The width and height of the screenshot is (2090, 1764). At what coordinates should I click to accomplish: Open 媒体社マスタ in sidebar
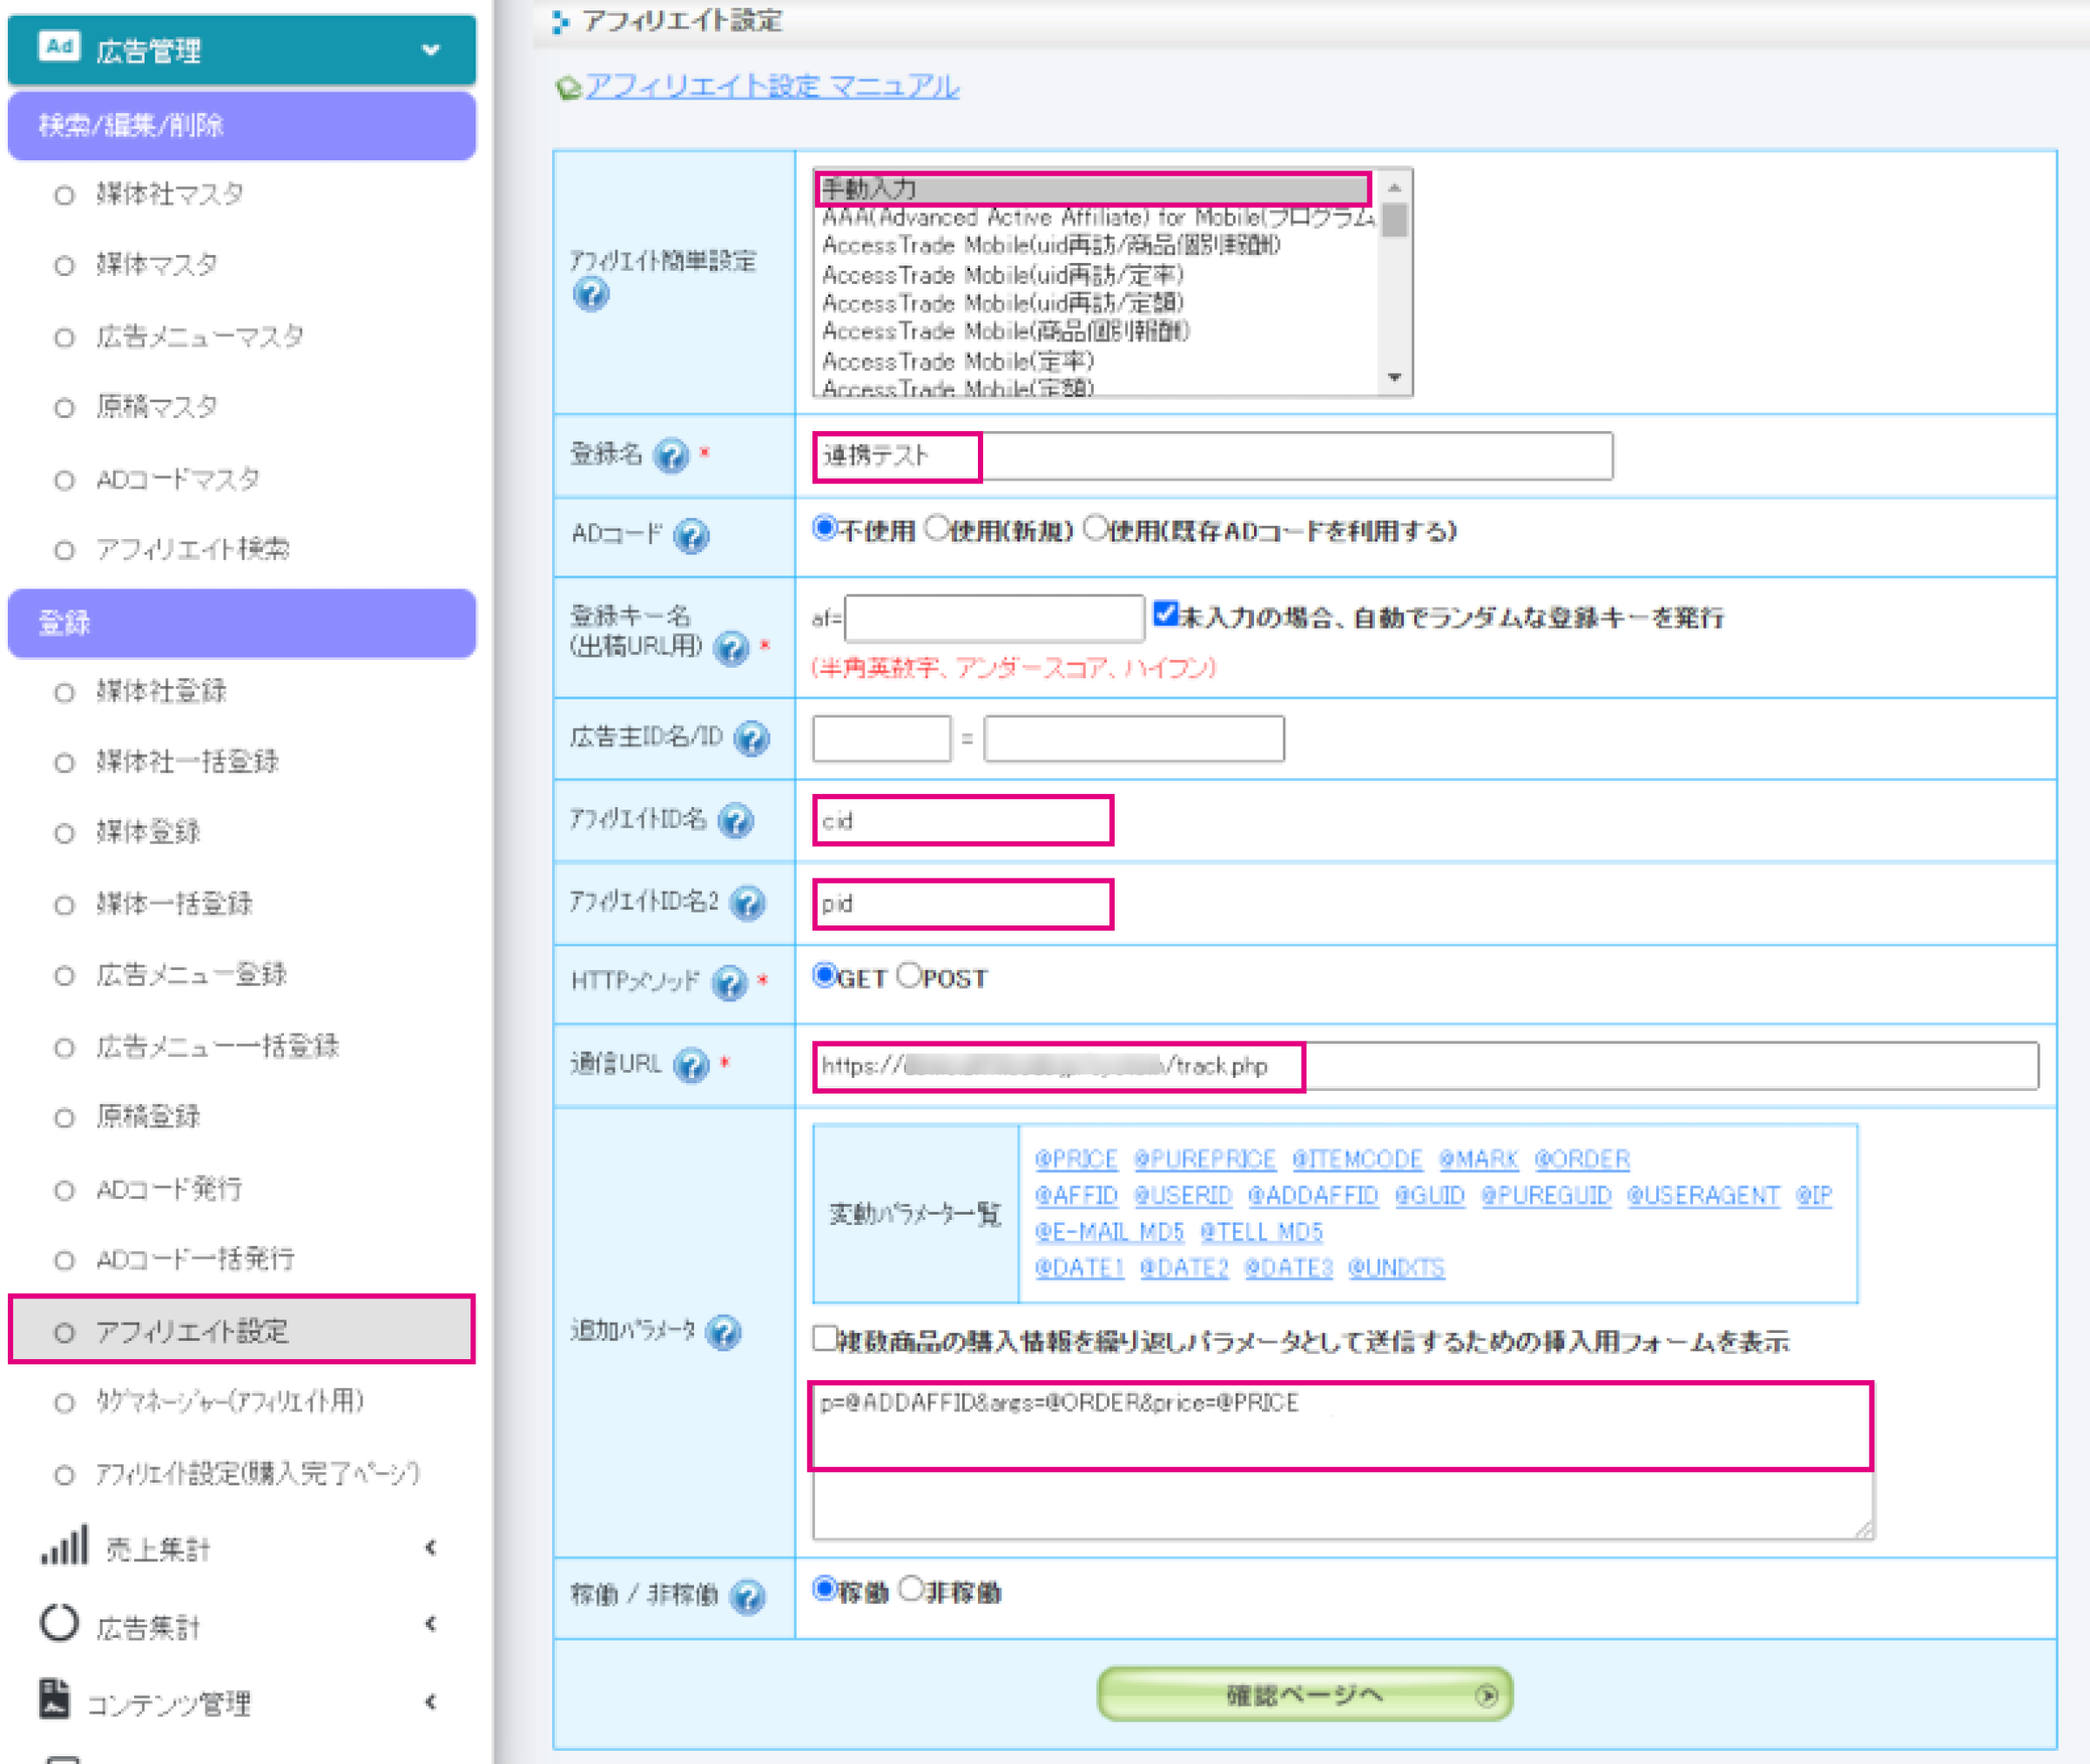coord(170,194)
